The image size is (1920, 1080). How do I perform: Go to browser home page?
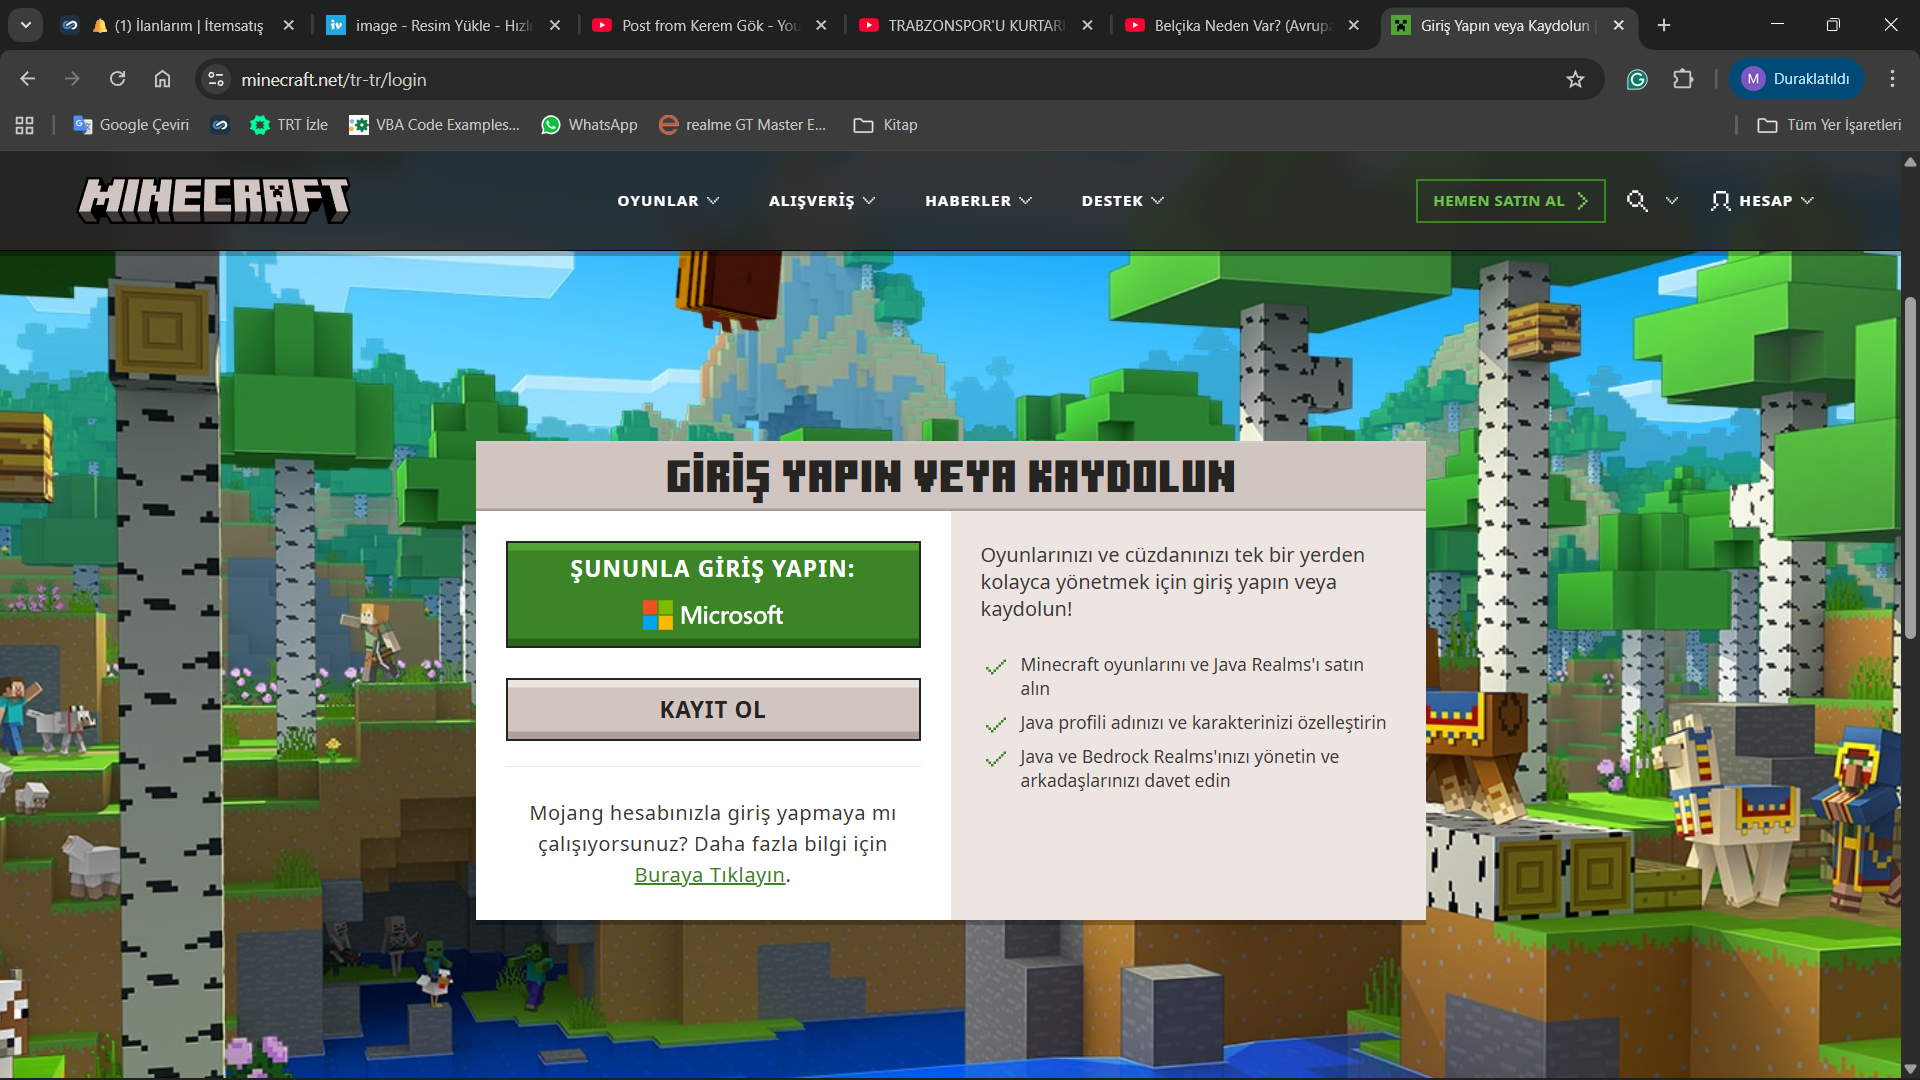point(162,79)
